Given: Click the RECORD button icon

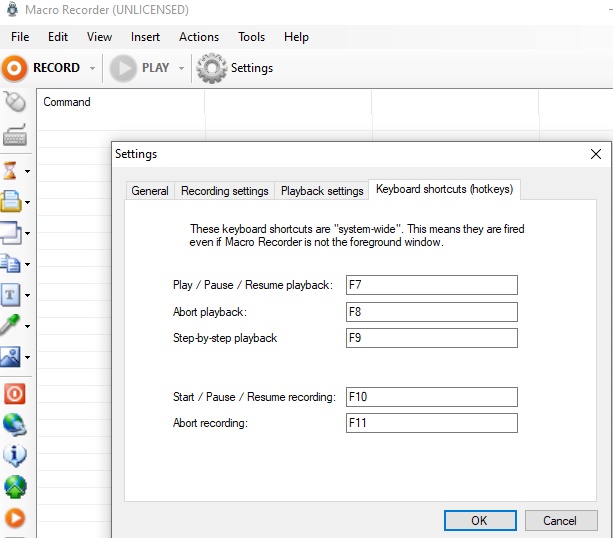Looking at the screenshot, I should 14,68.
